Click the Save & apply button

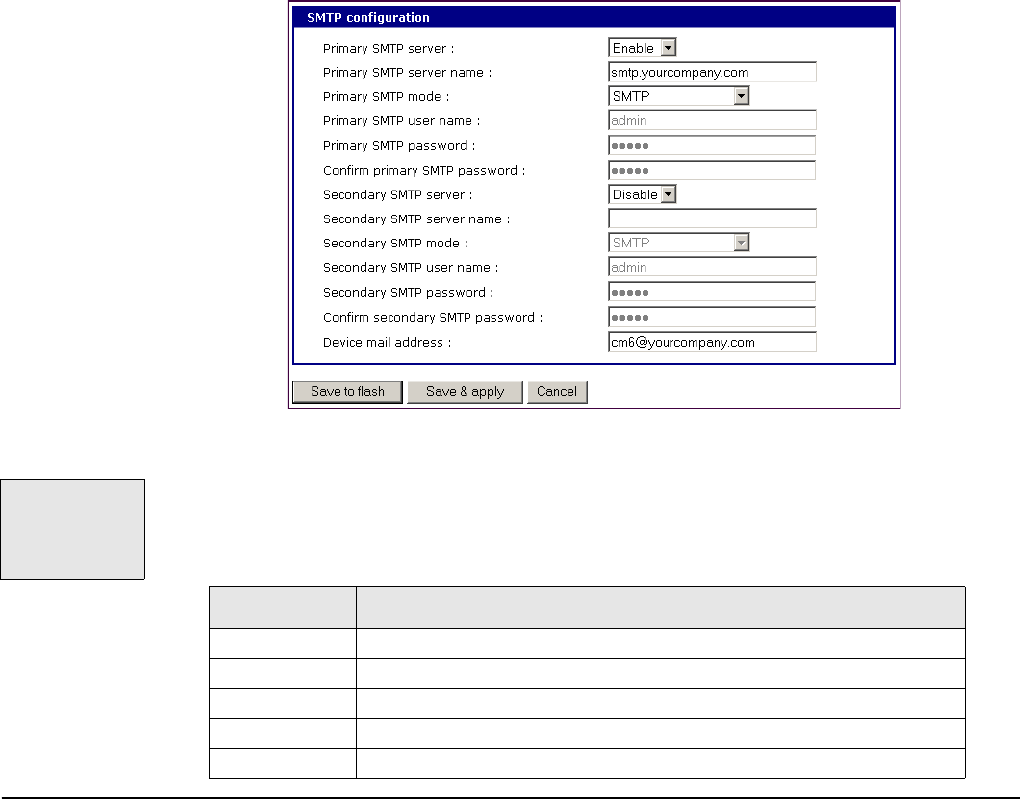pyautogui.click(x=464, y=392)
